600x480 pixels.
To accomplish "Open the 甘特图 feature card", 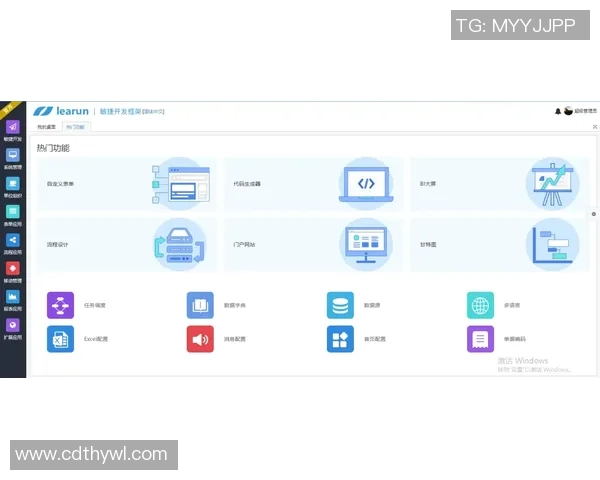I will (x=499, y=245).
